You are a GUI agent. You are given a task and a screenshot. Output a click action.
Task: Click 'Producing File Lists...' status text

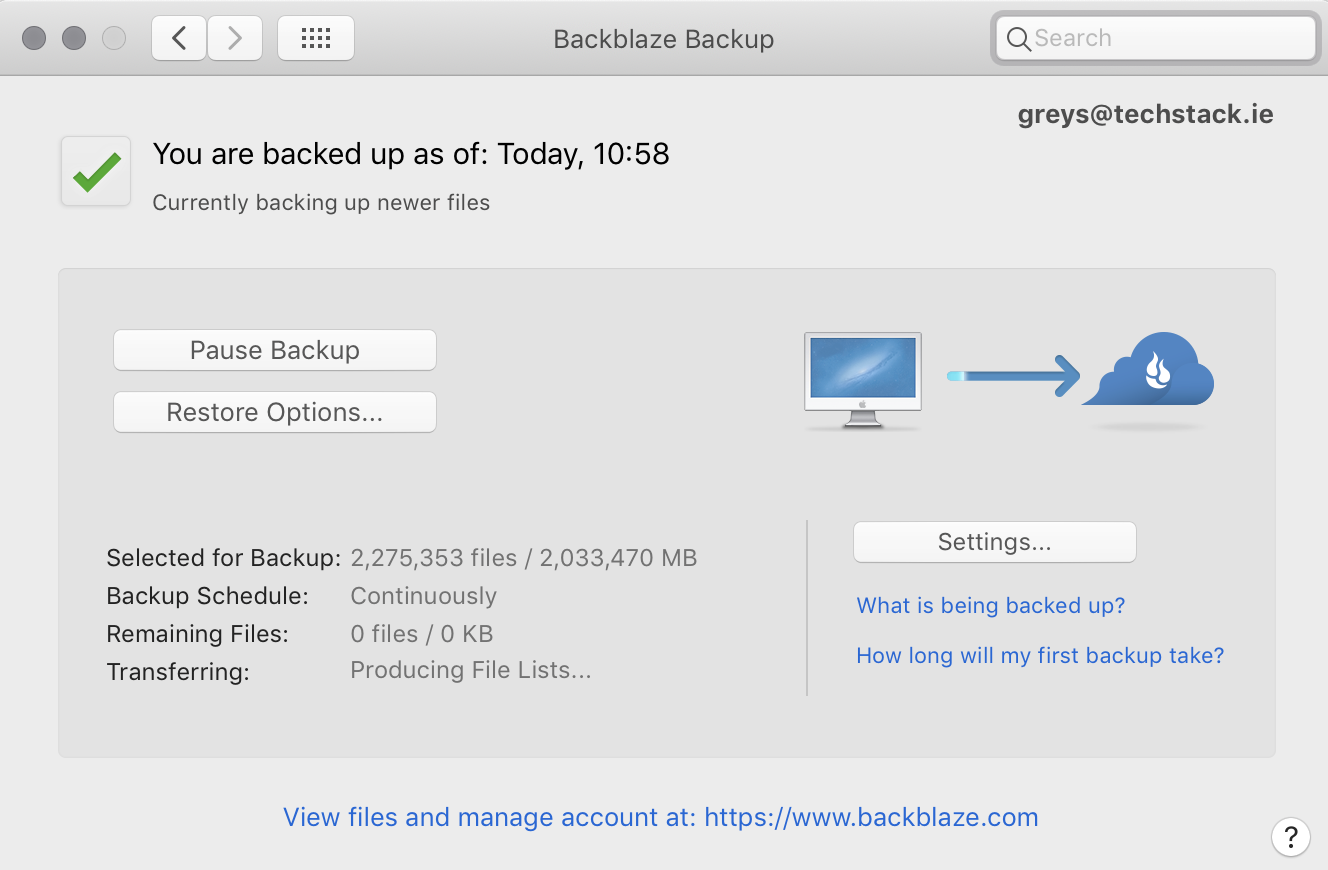[x=471, y=670]
